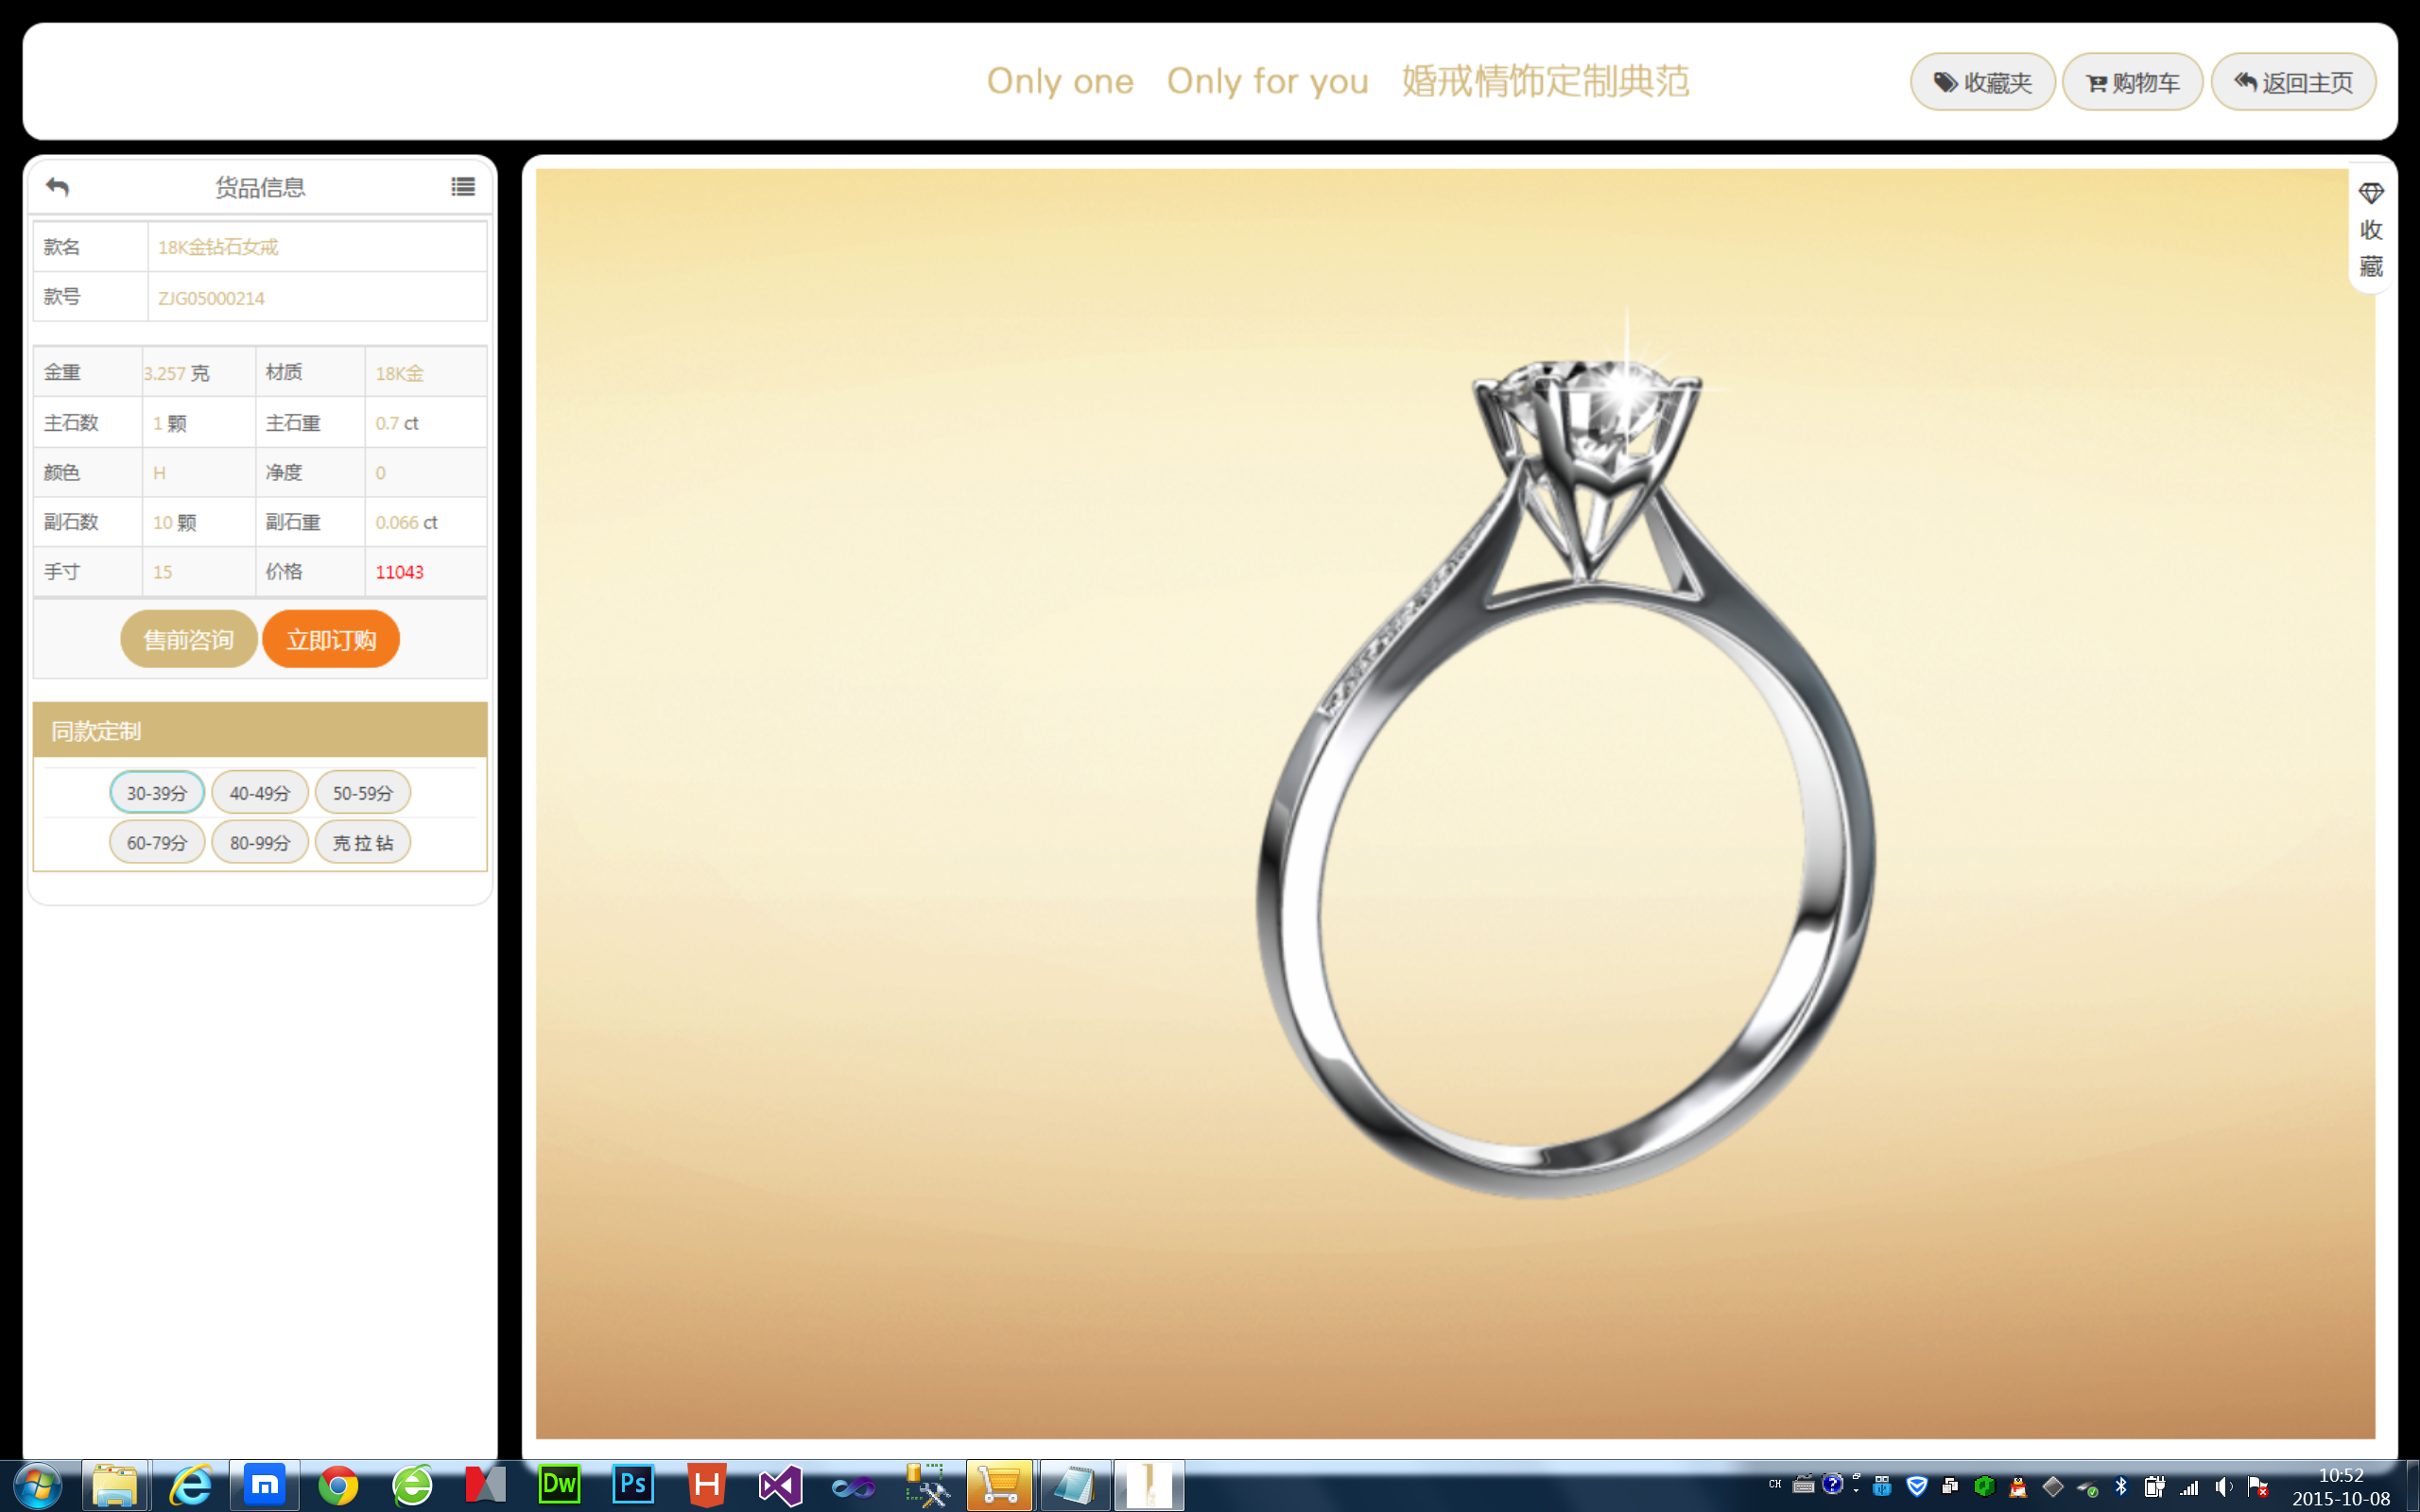Select the 40-49分 carat option
Viewport: 2420px width, 1512px height.
click(x=260, y=792)
